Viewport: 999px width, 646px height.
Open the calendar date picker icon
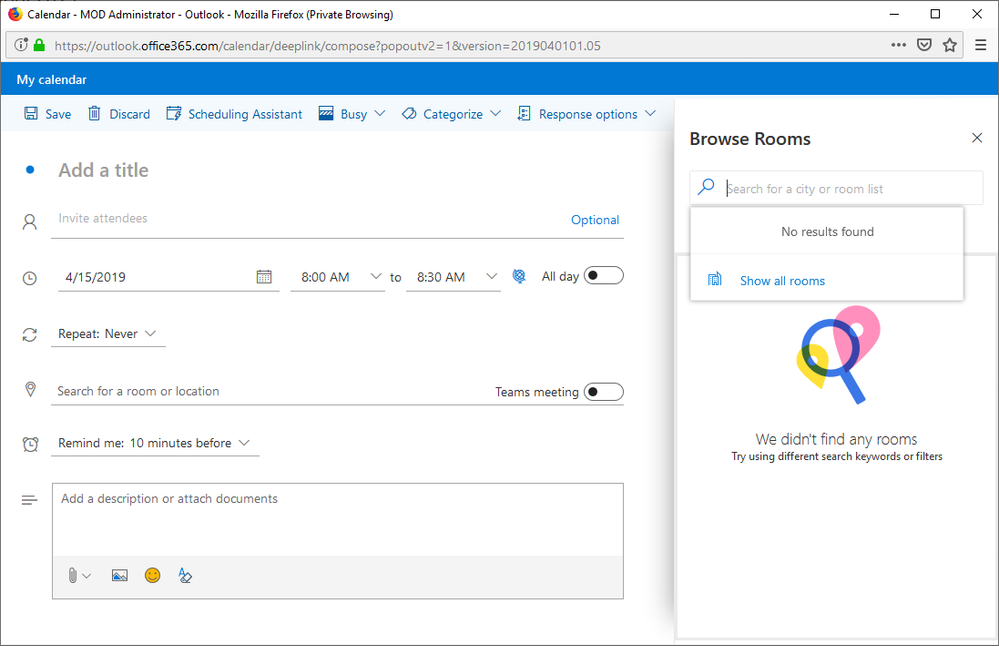(264, 276)
